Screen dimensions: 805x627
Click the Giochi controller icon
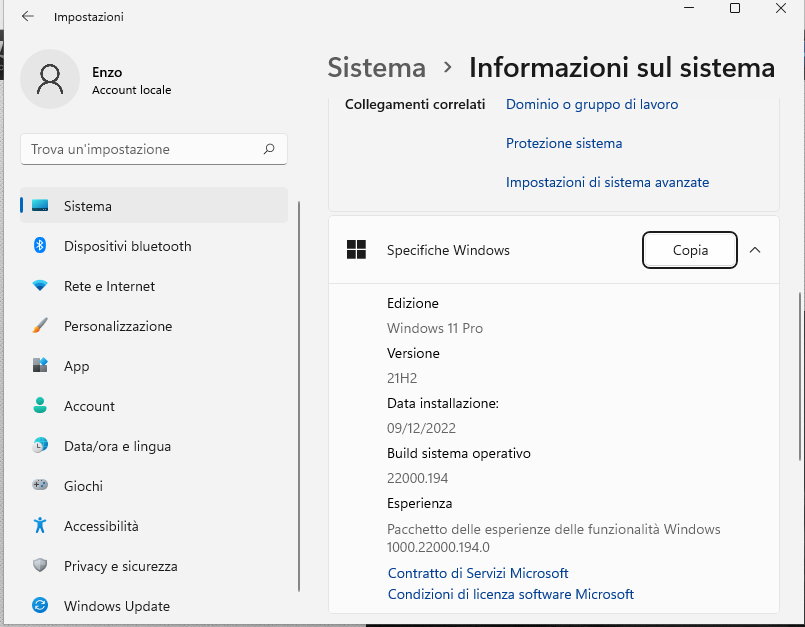click(40, 485)
